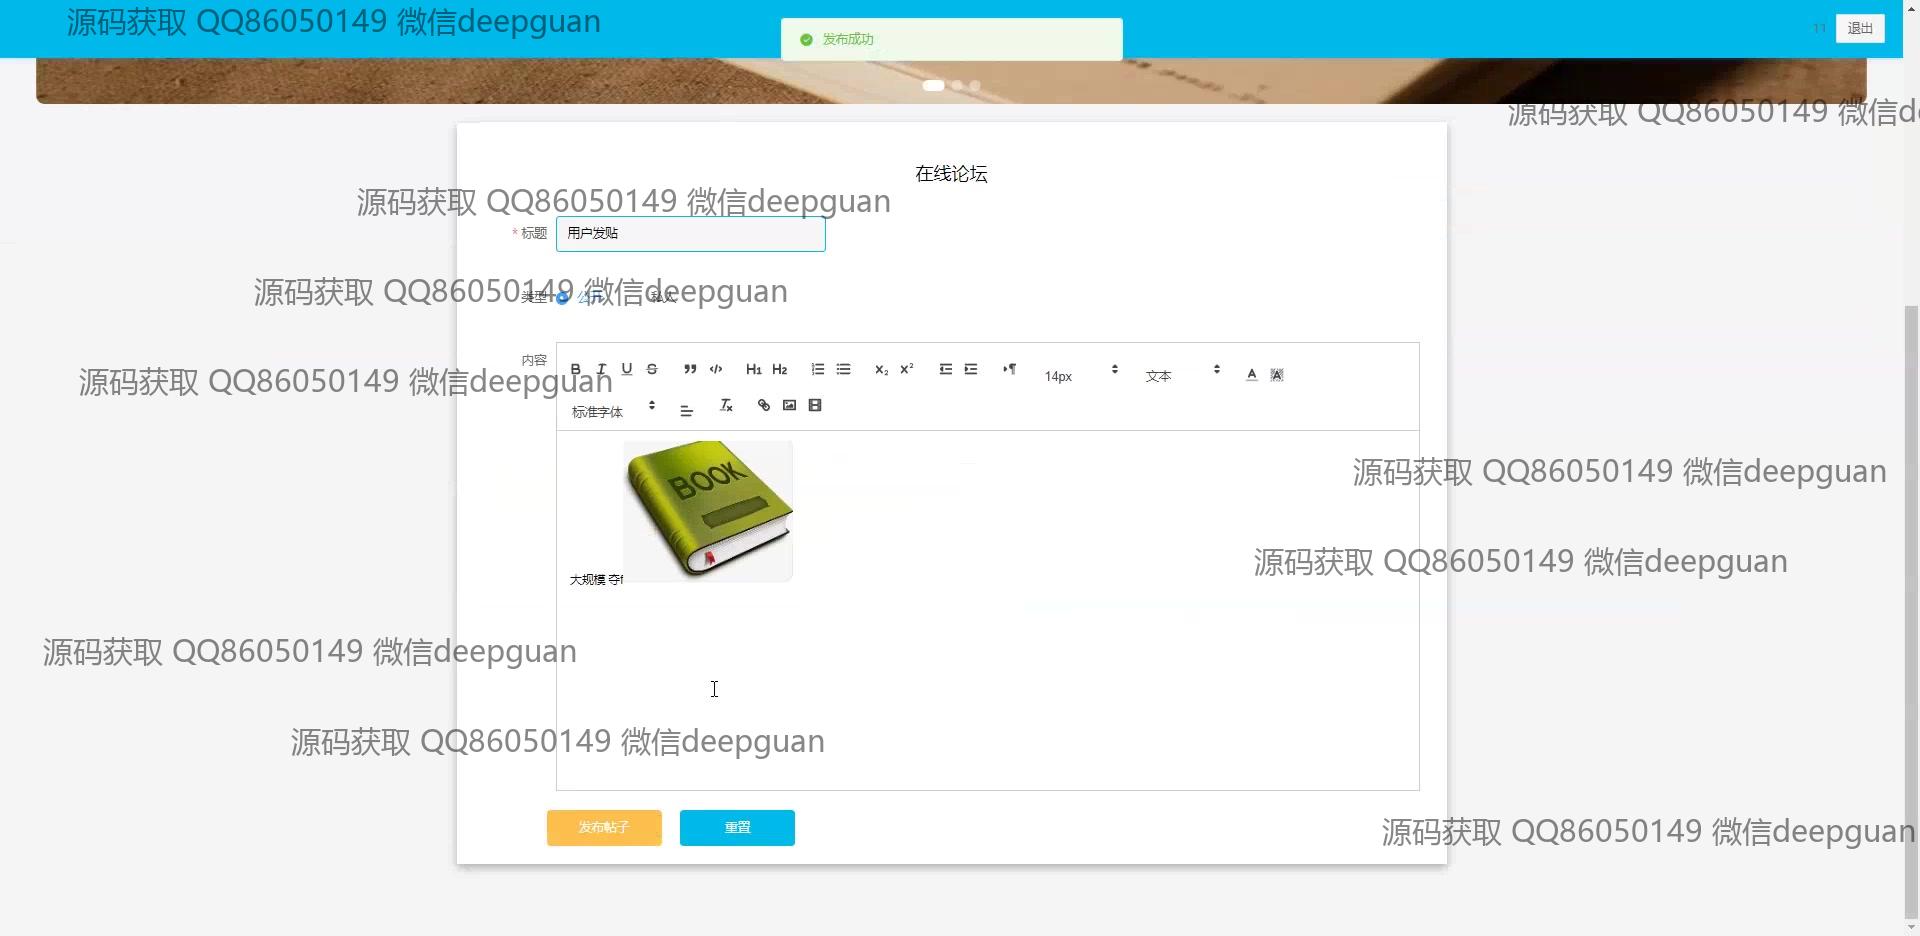Viewport: 1920px width, 936px height.
Task: Open the text alignment picker
Action: [x=687, y=410]
